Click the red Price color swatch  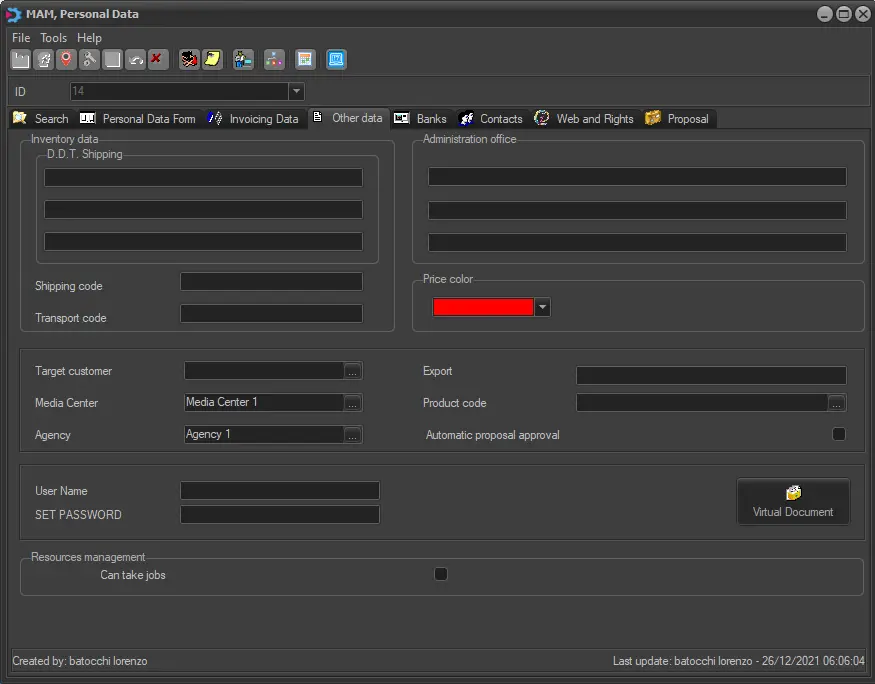click(483, 308)
